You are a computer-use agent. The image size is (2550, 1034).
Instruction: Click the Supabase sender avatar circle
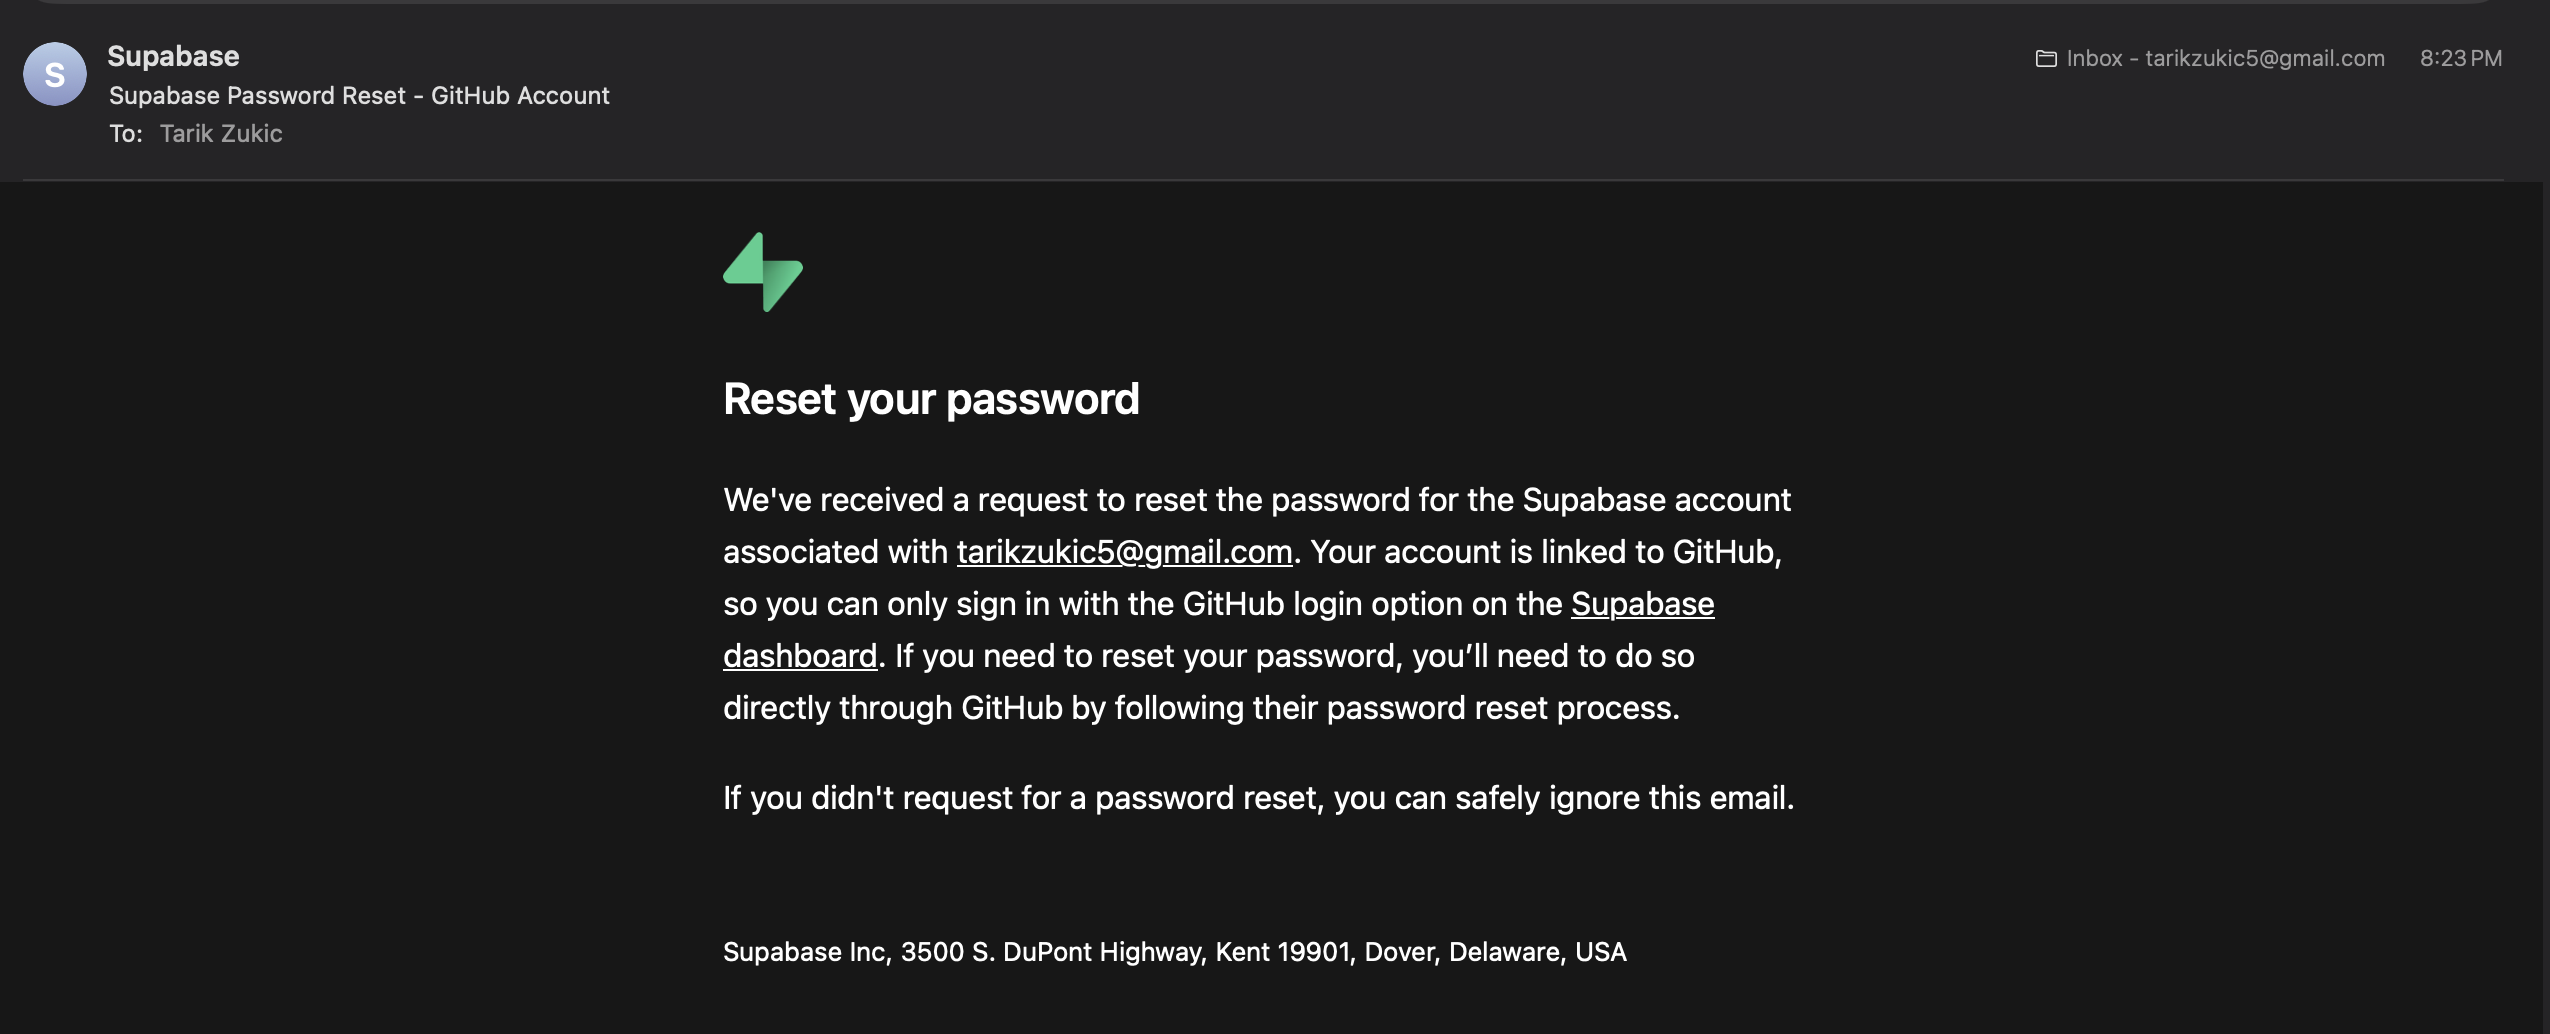click(x=54, y=74)
